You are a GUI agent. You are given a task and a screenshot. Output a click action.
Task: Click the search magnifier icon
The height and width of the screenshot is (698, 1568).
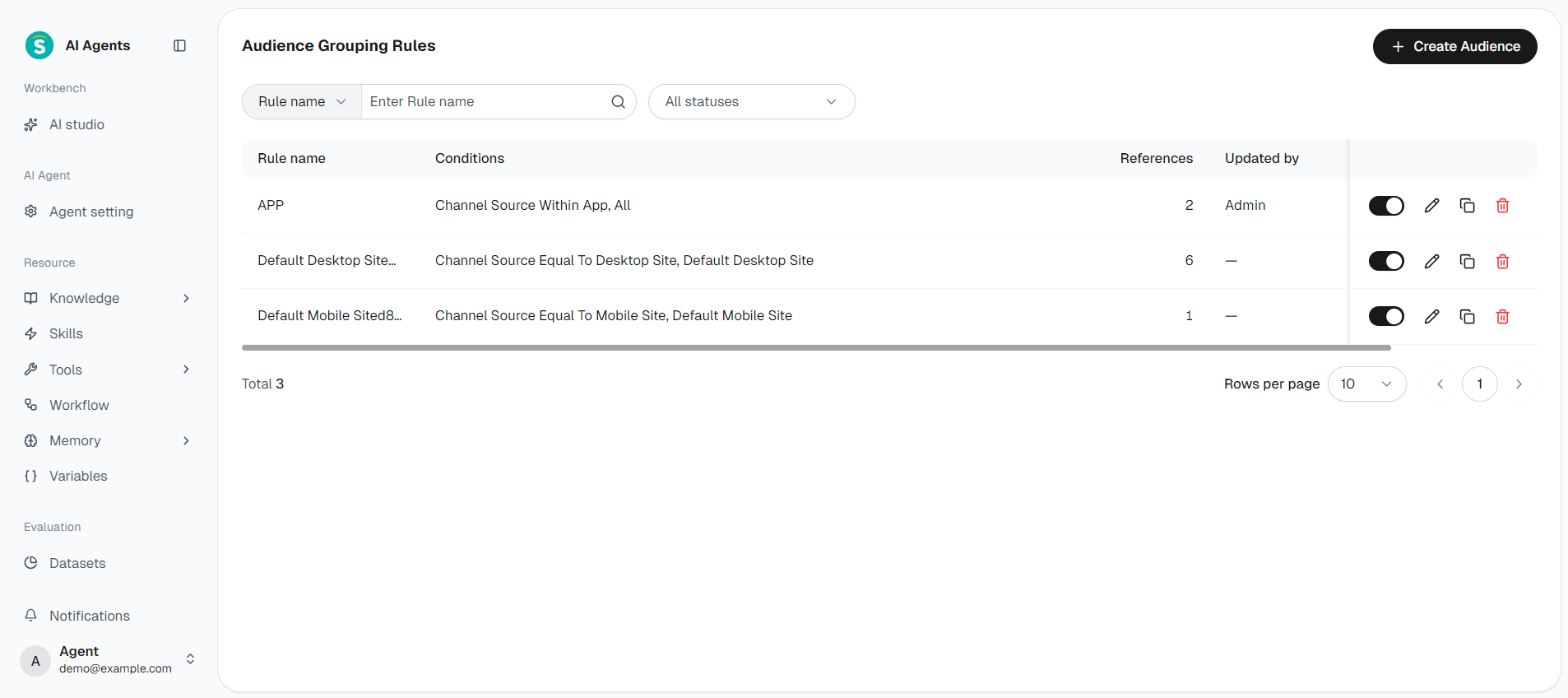coord(618,101)
